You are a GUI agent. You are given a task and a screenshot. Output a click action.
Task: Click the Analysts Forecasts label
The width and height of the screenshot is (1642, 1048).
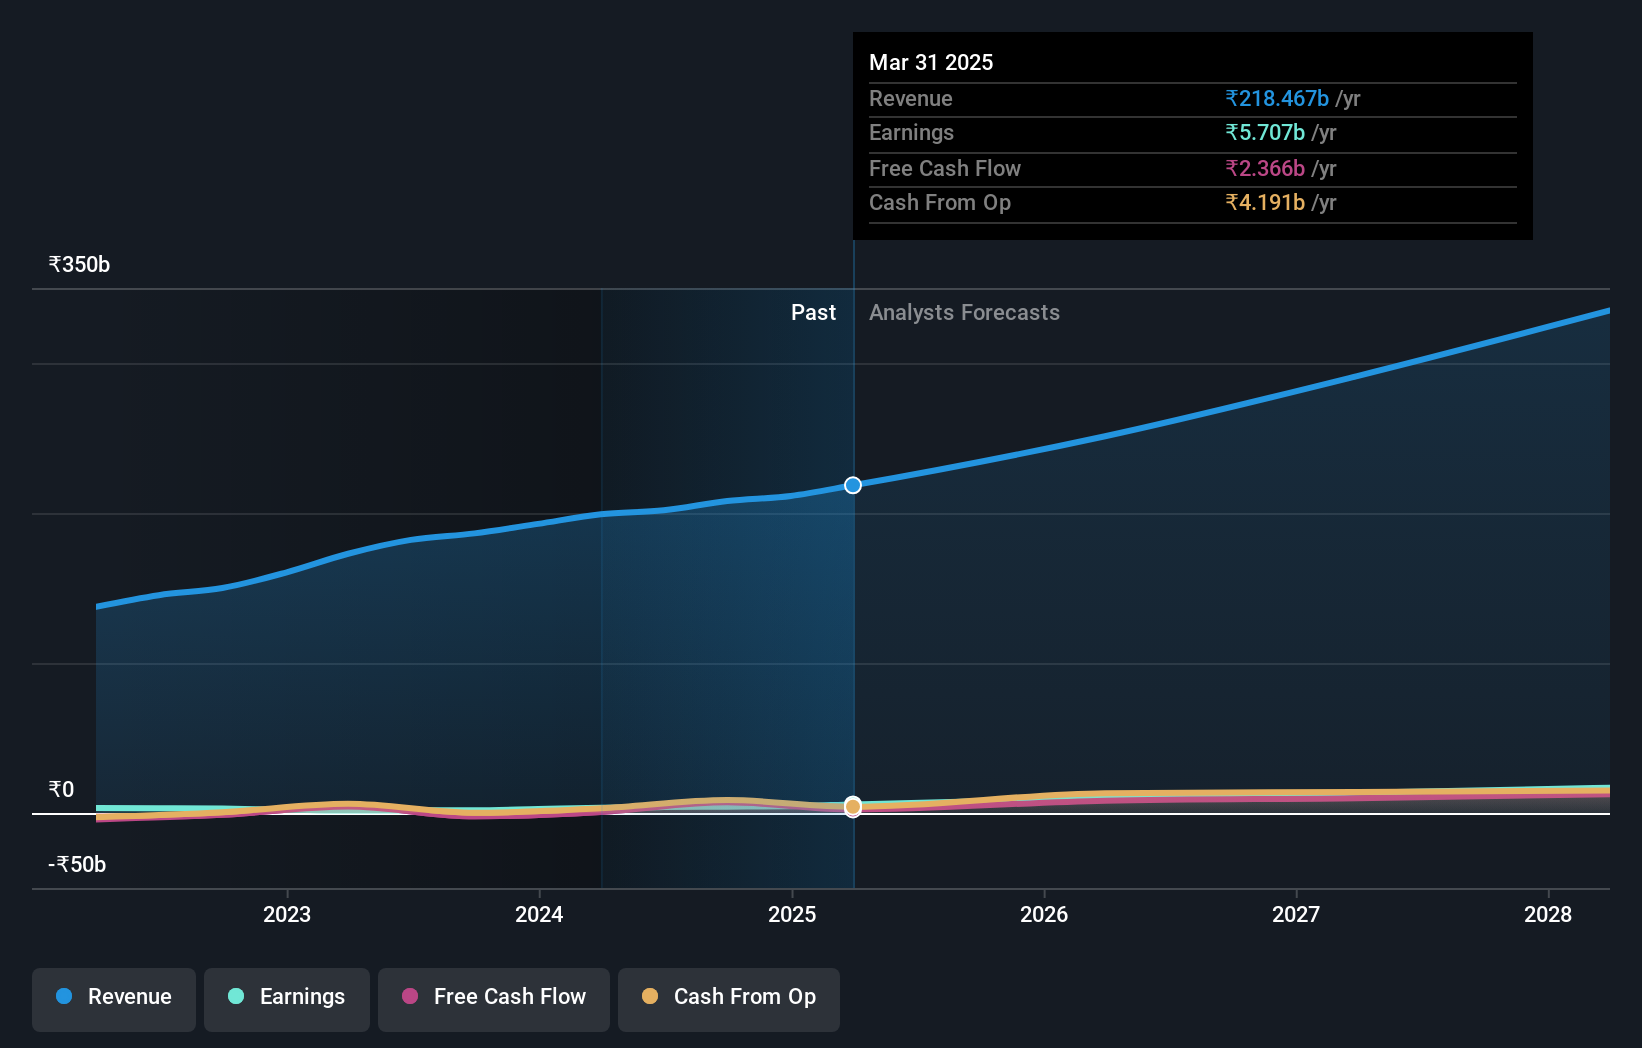tap(964, 312)
